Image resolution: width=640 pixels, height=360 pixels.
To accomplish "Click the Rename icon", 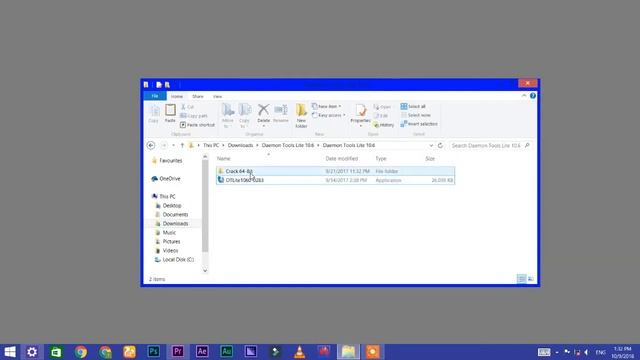I will pyautogui.click(x=281, y=109).
